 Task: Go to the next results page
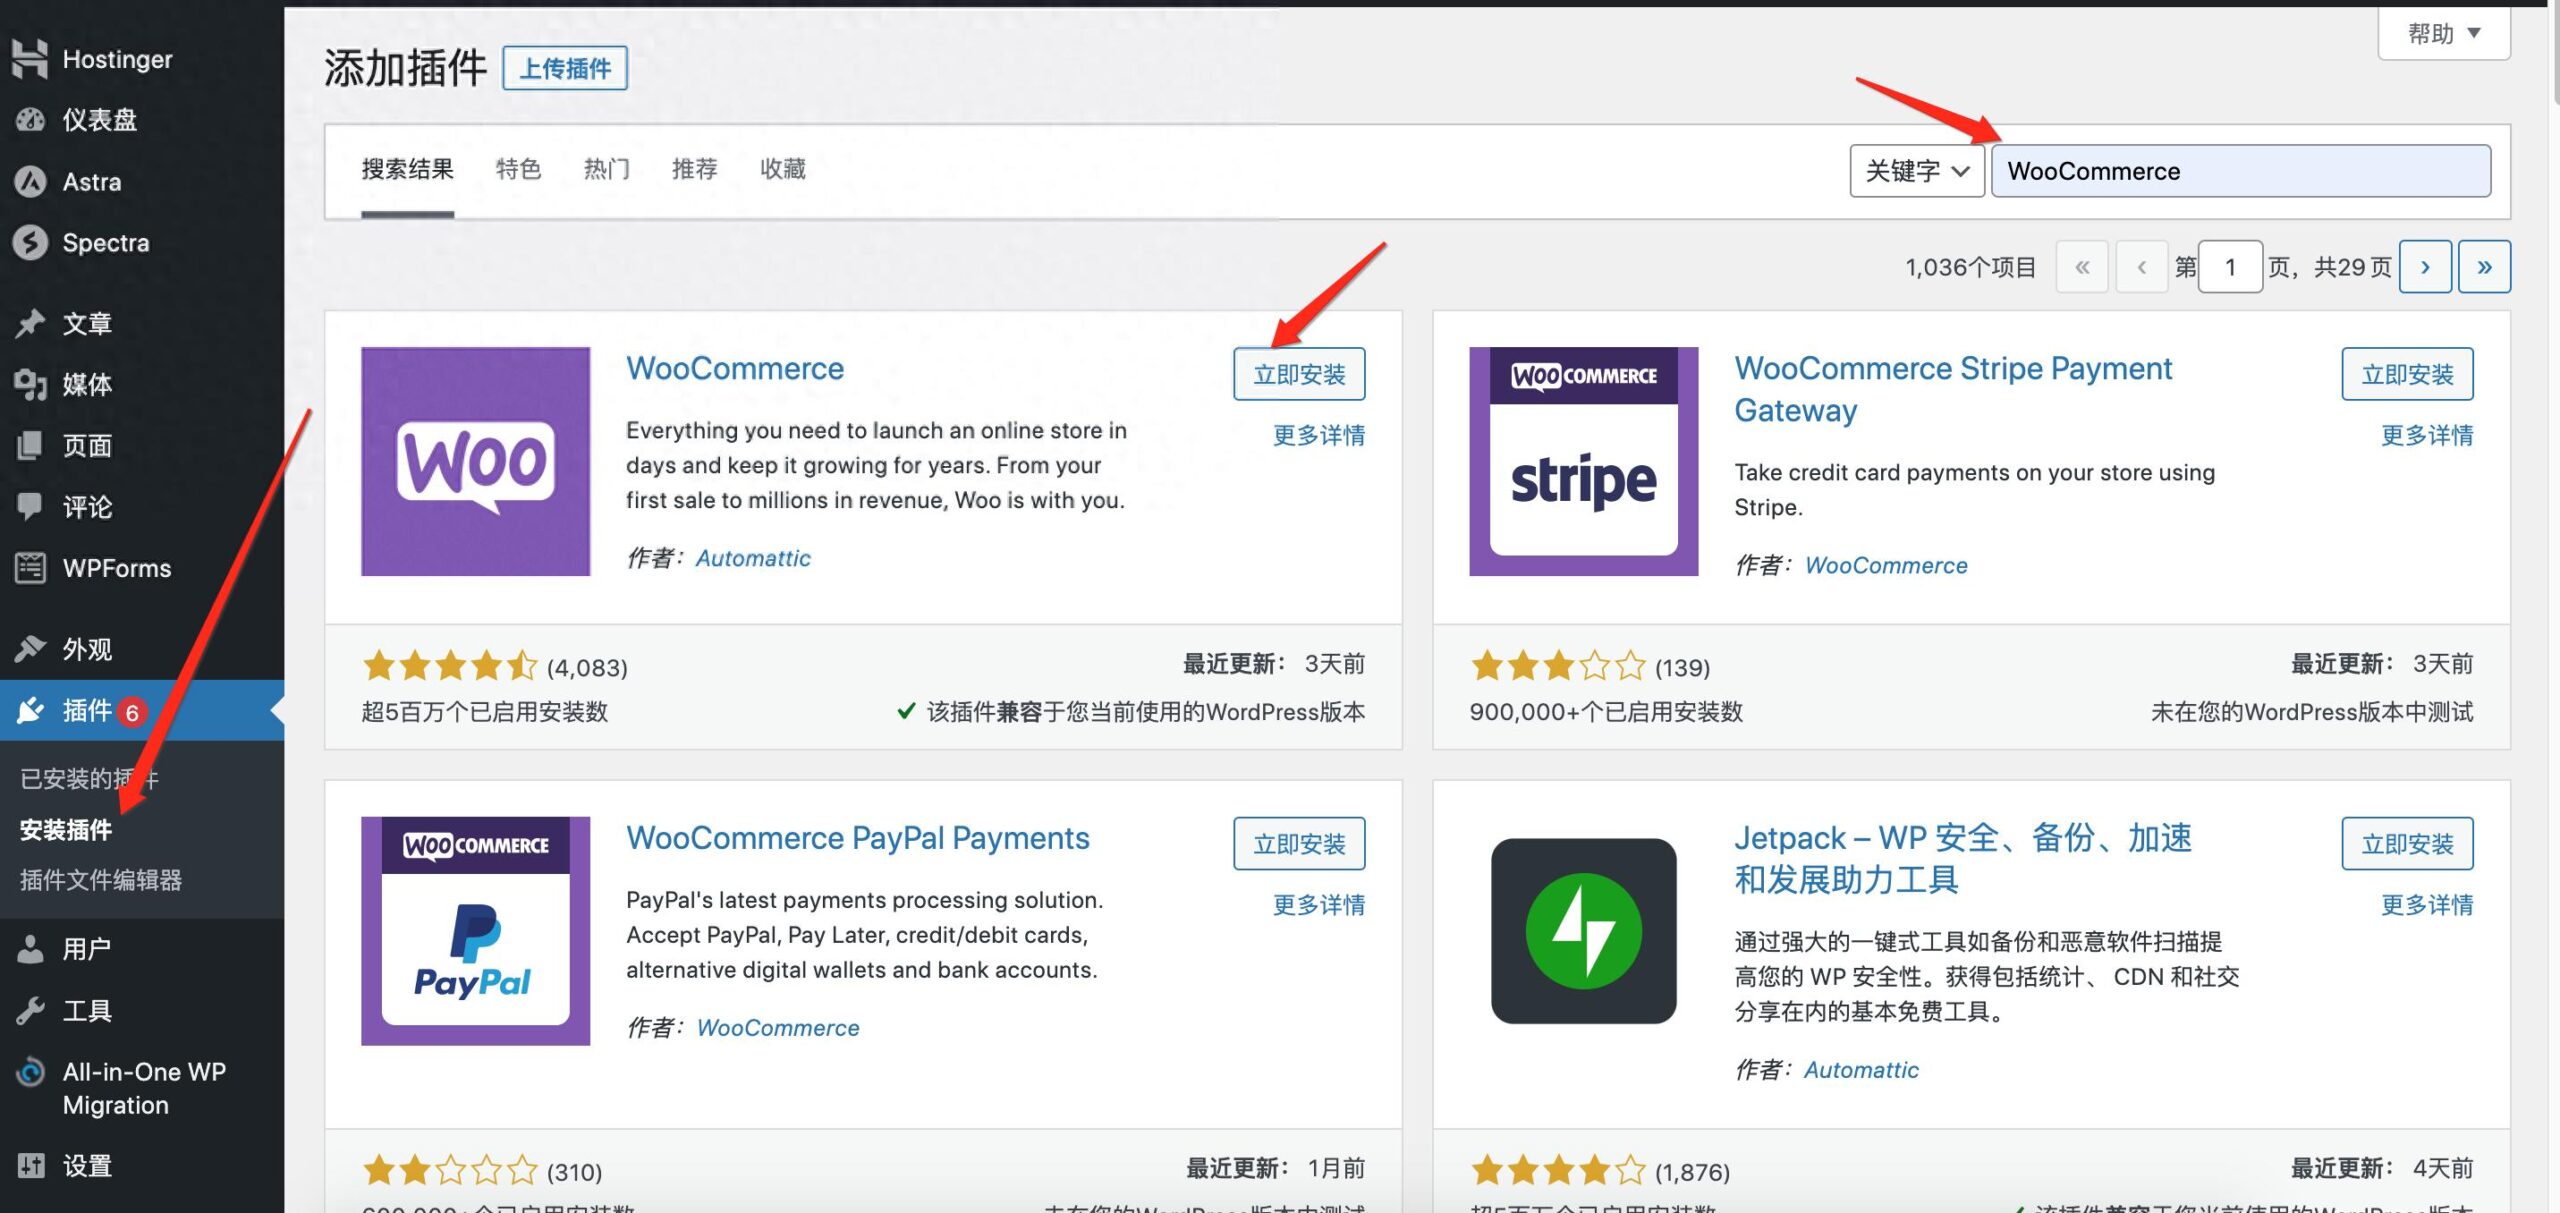(x=2425, y=267)
